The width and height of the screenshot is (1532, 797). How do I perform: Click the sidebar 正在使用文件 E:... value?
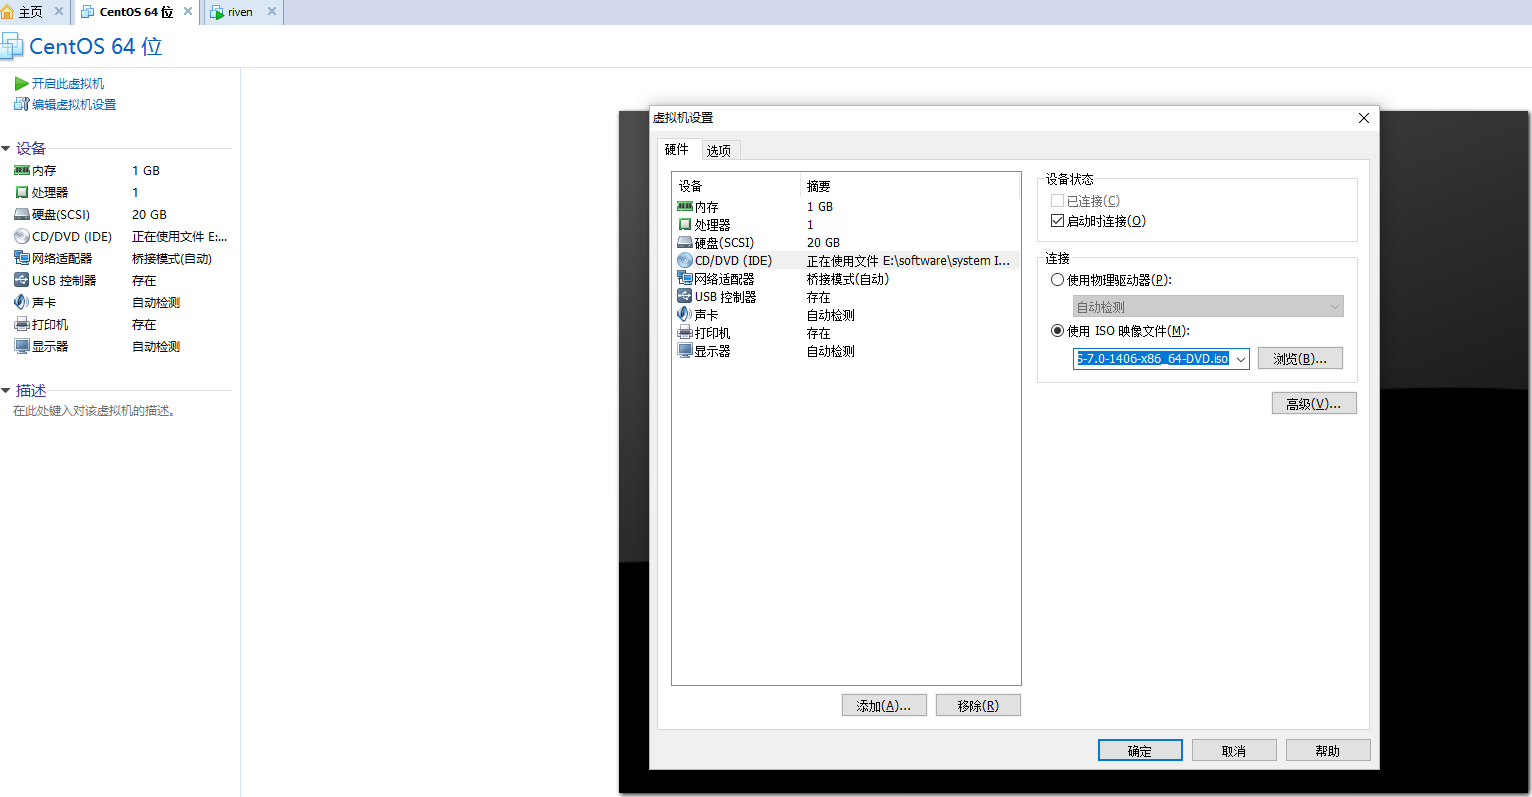click(180, 237)
